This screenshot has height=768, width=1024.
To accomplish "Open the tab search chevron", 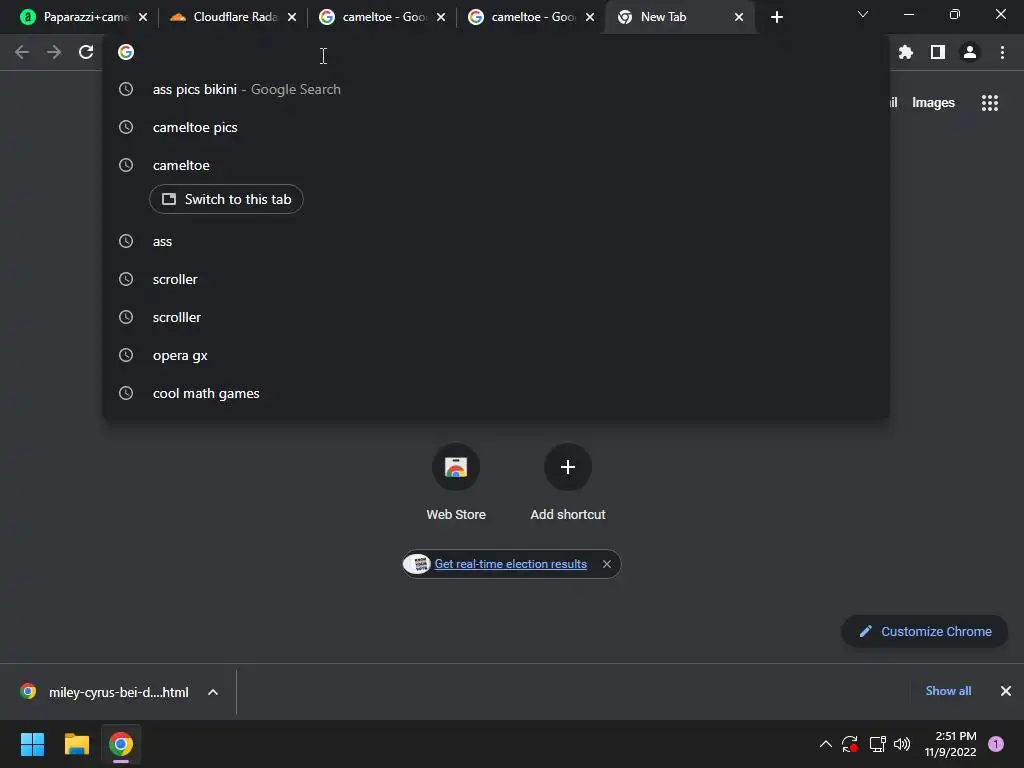I will pos(863,14).
